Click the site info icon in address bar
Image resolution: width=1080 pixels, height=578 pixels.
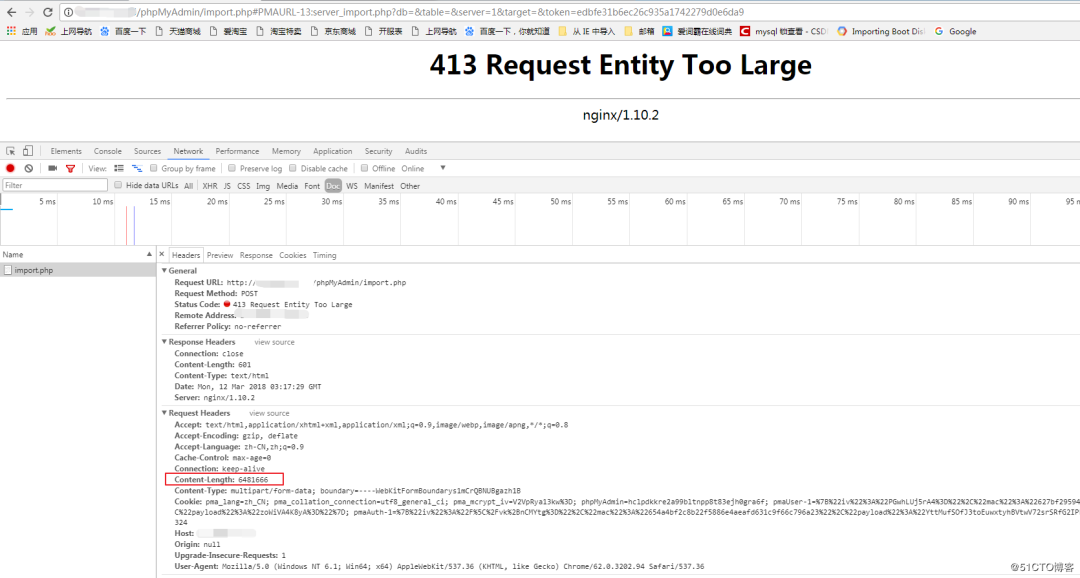(68, 12)
